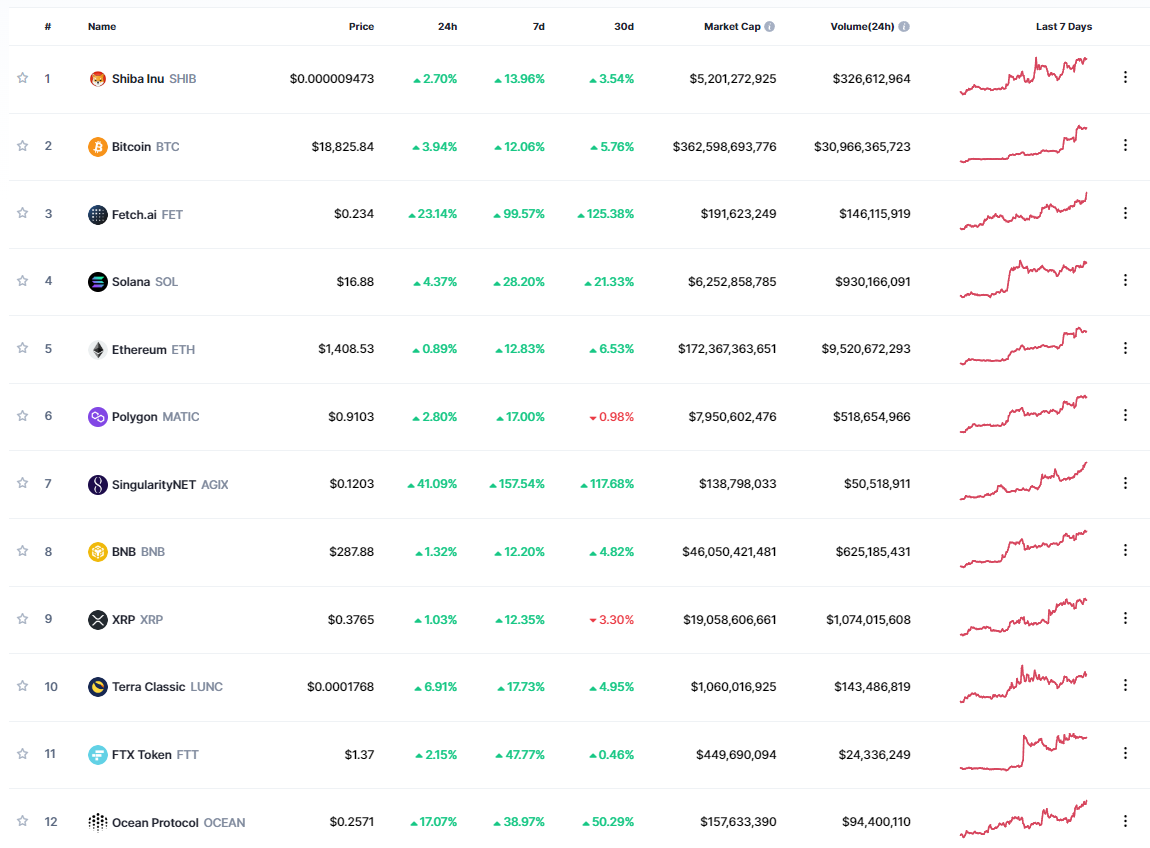The image size is (1150, 848).
Task: Toggle the watchlist star for Ethereum
Action: [x=23, y=348]
